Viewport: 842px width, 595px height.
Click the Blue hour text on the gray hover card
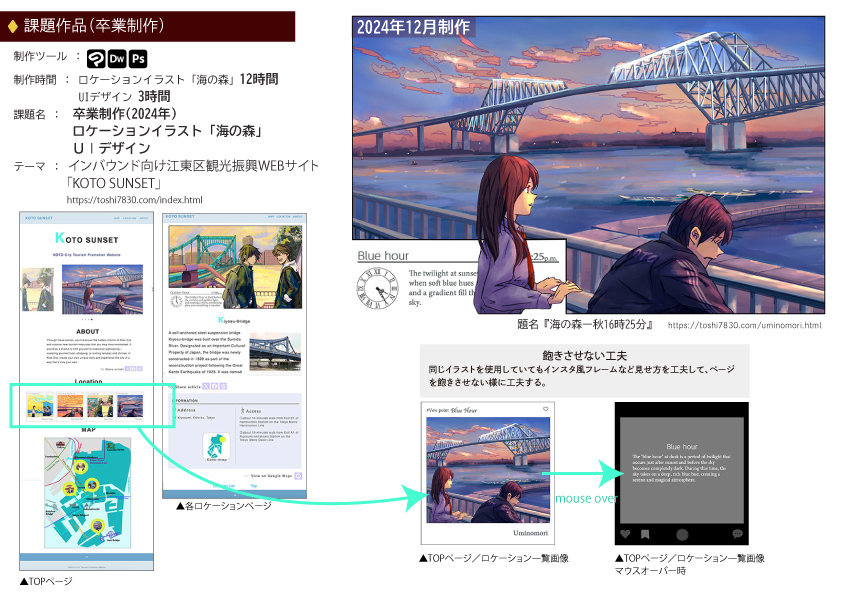tap(681, 446)
